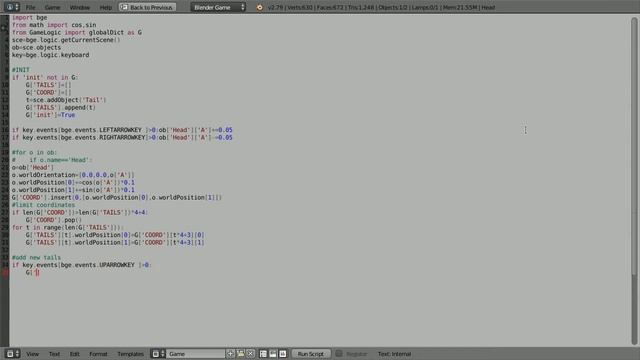
Task: Click the '#limit coordinates' comment line
Action: (x=43, y=205)
